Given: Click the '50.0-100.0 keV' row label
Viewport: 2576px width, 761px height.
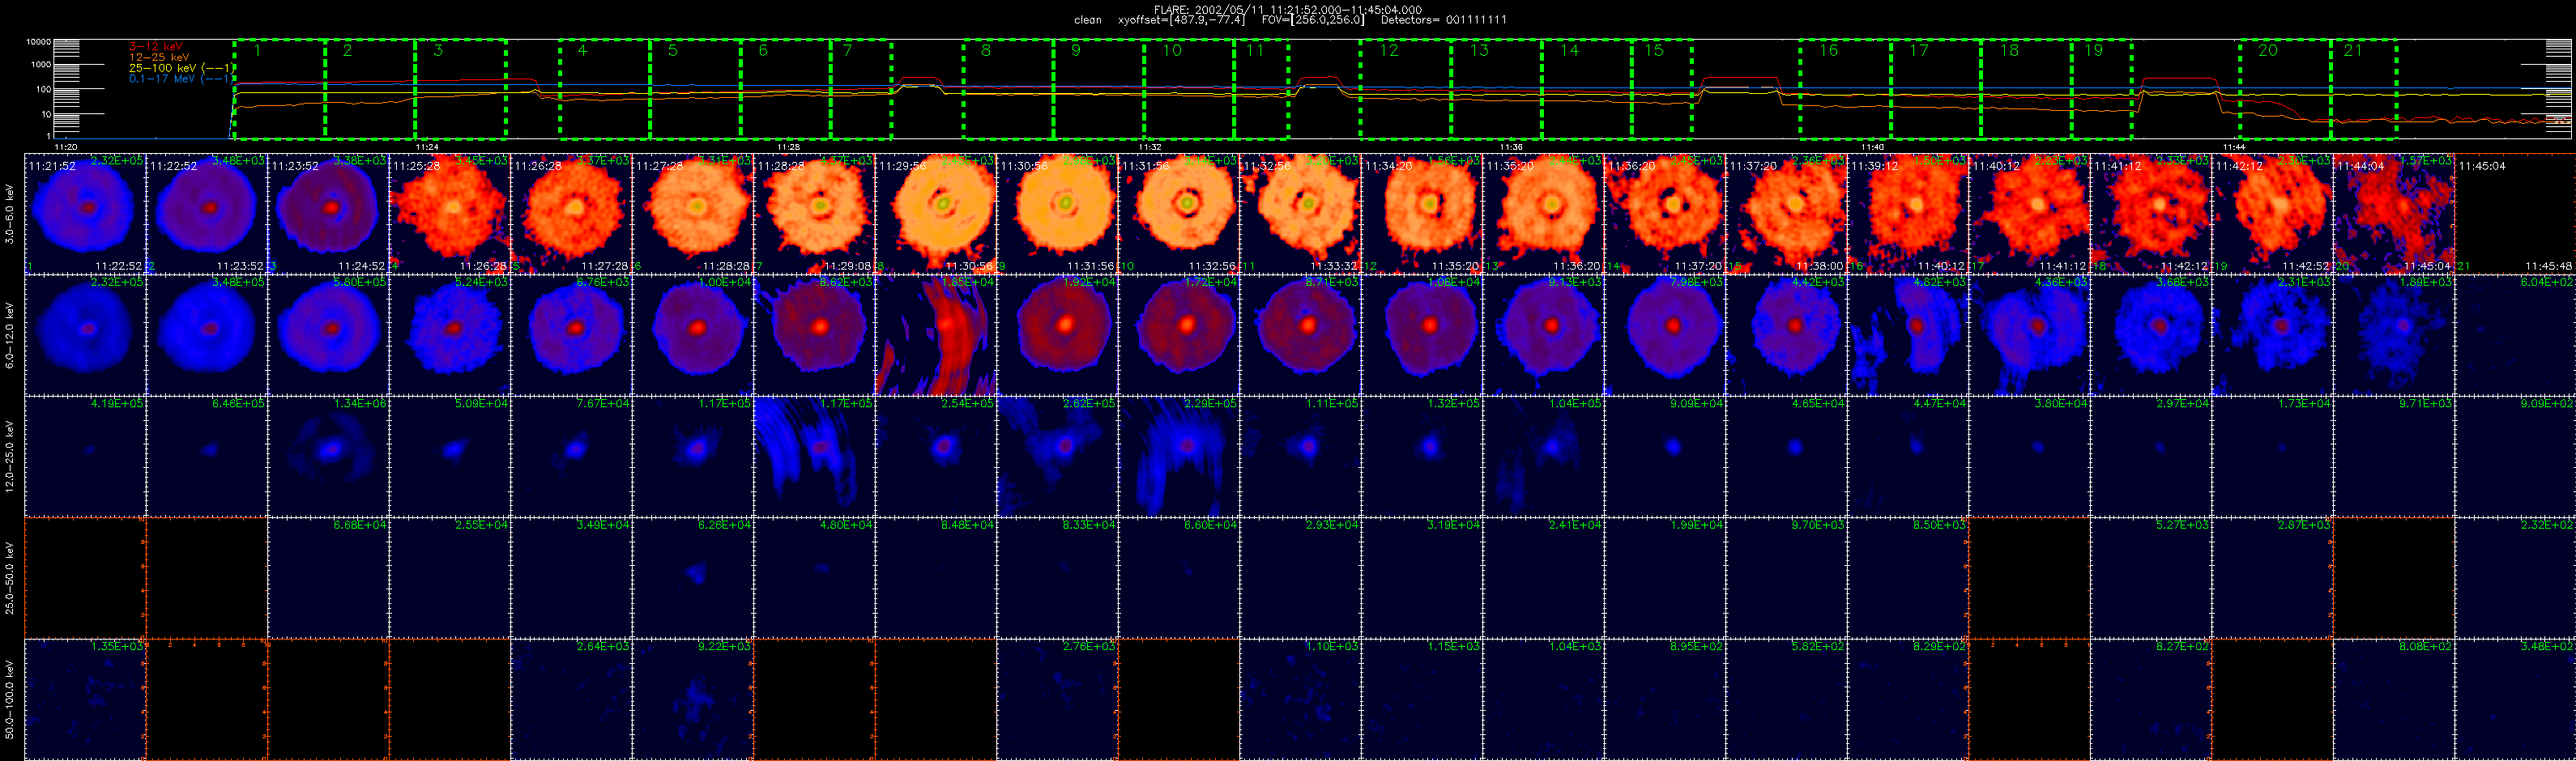Looking at the screenshot, I should [x=10, y=699].
